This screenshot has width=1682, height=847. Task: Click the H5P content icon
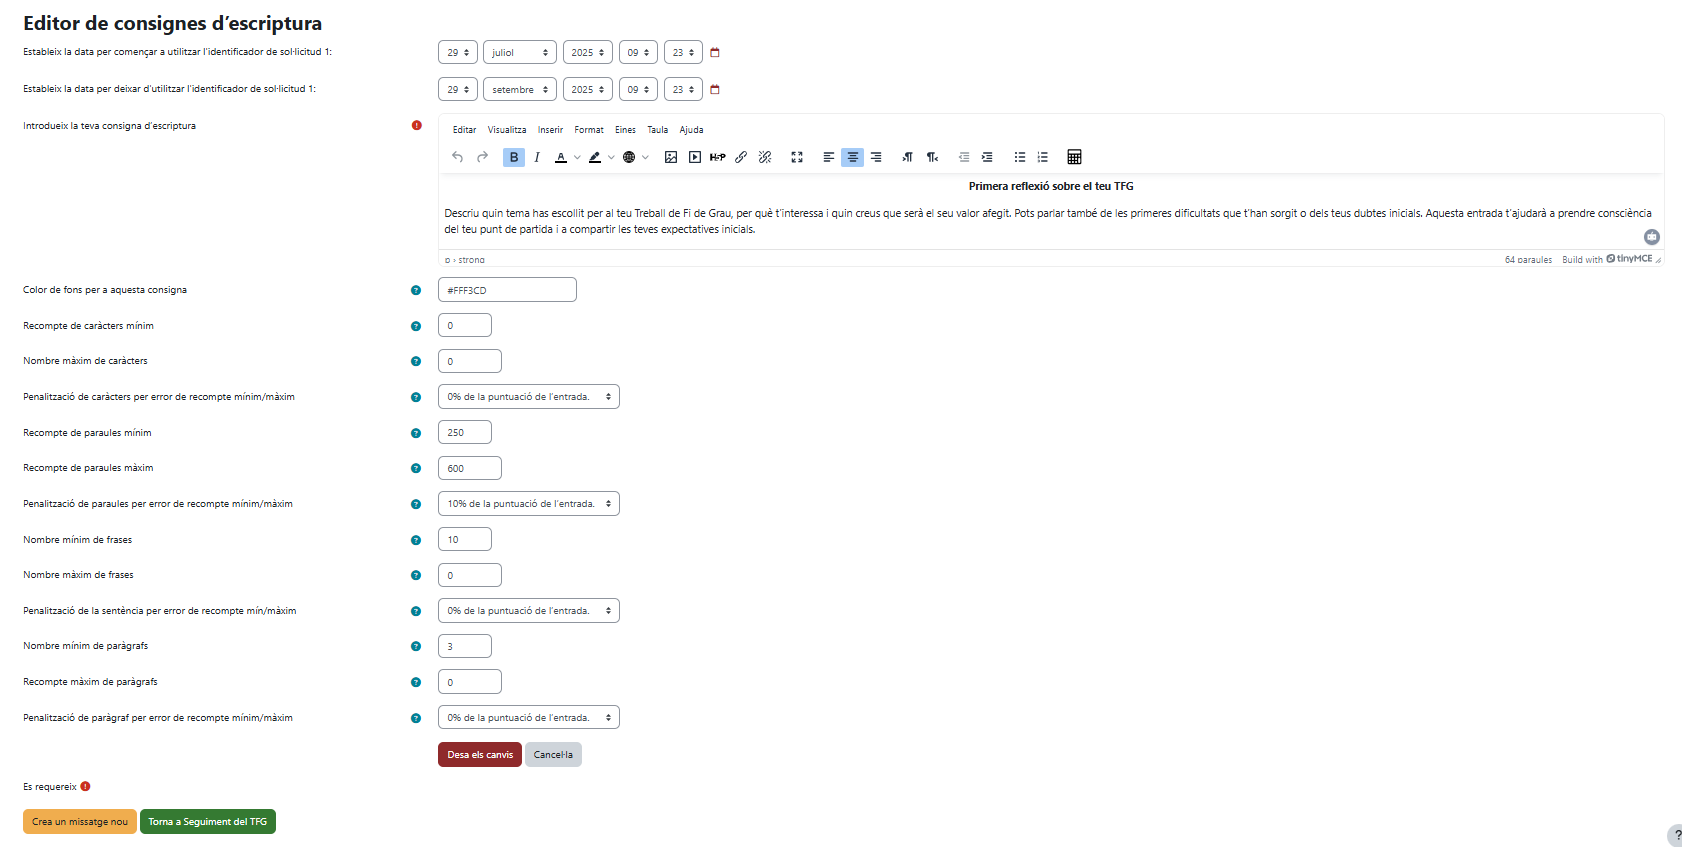click(x=718, y=157)
